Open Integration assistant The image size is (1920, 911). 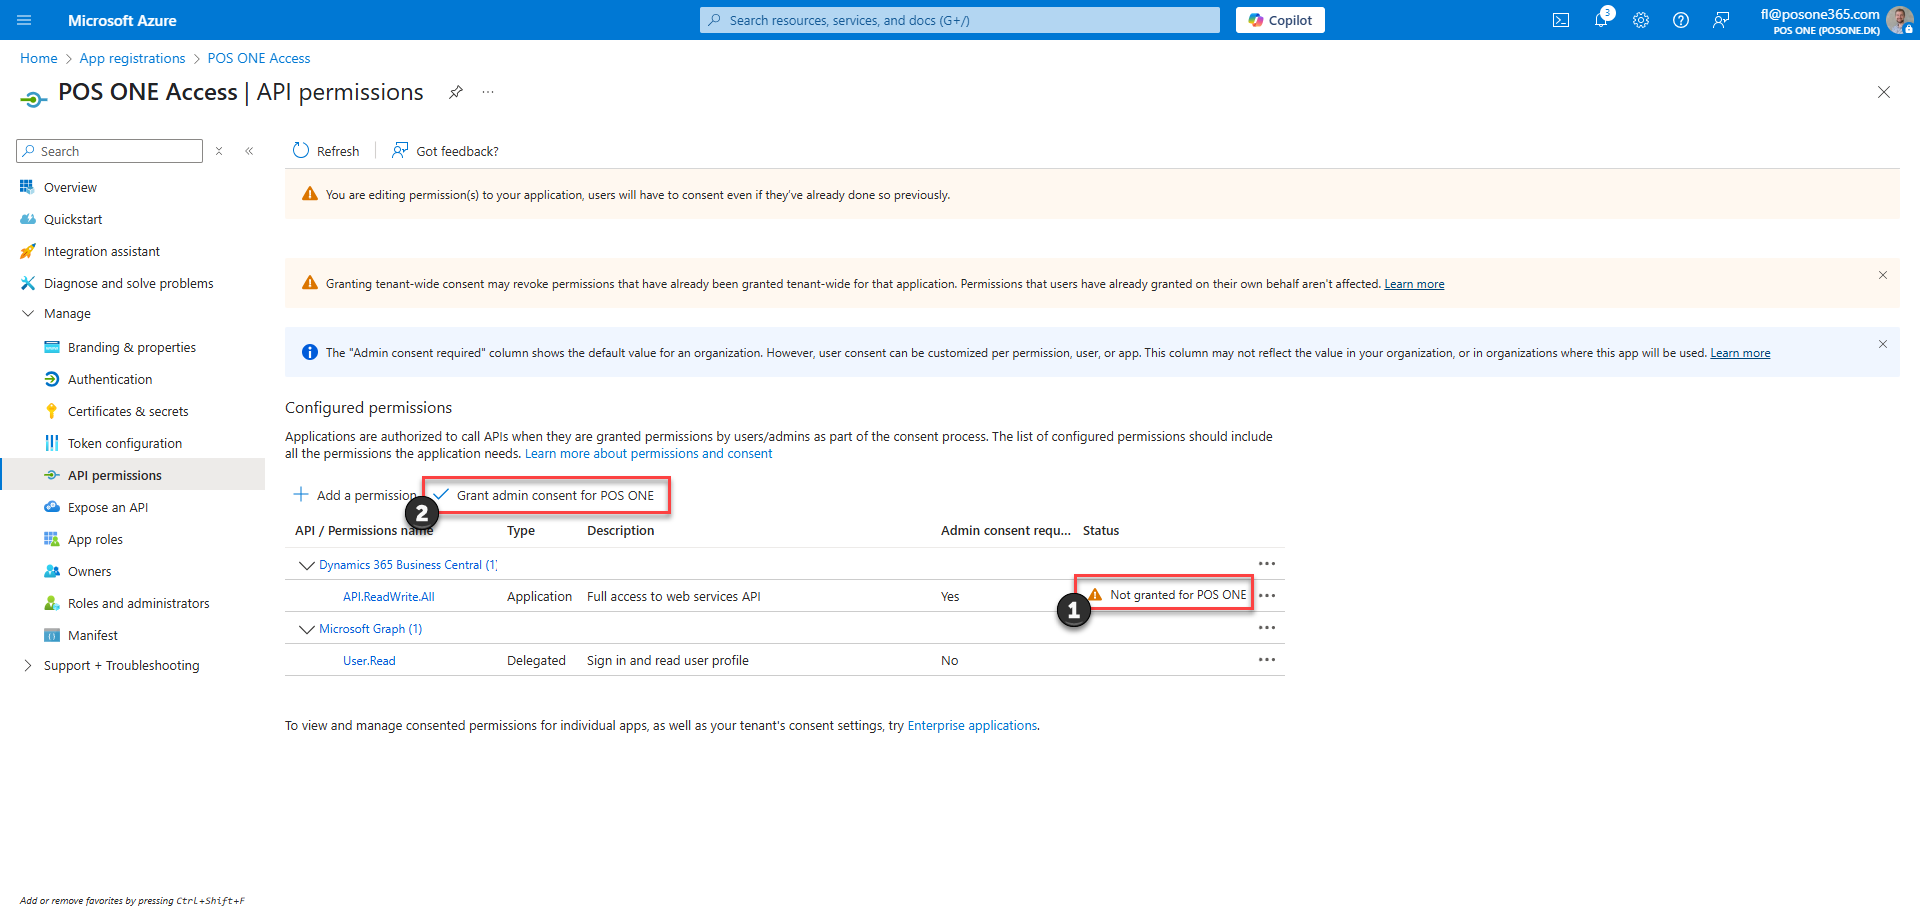tap(101, 251)
